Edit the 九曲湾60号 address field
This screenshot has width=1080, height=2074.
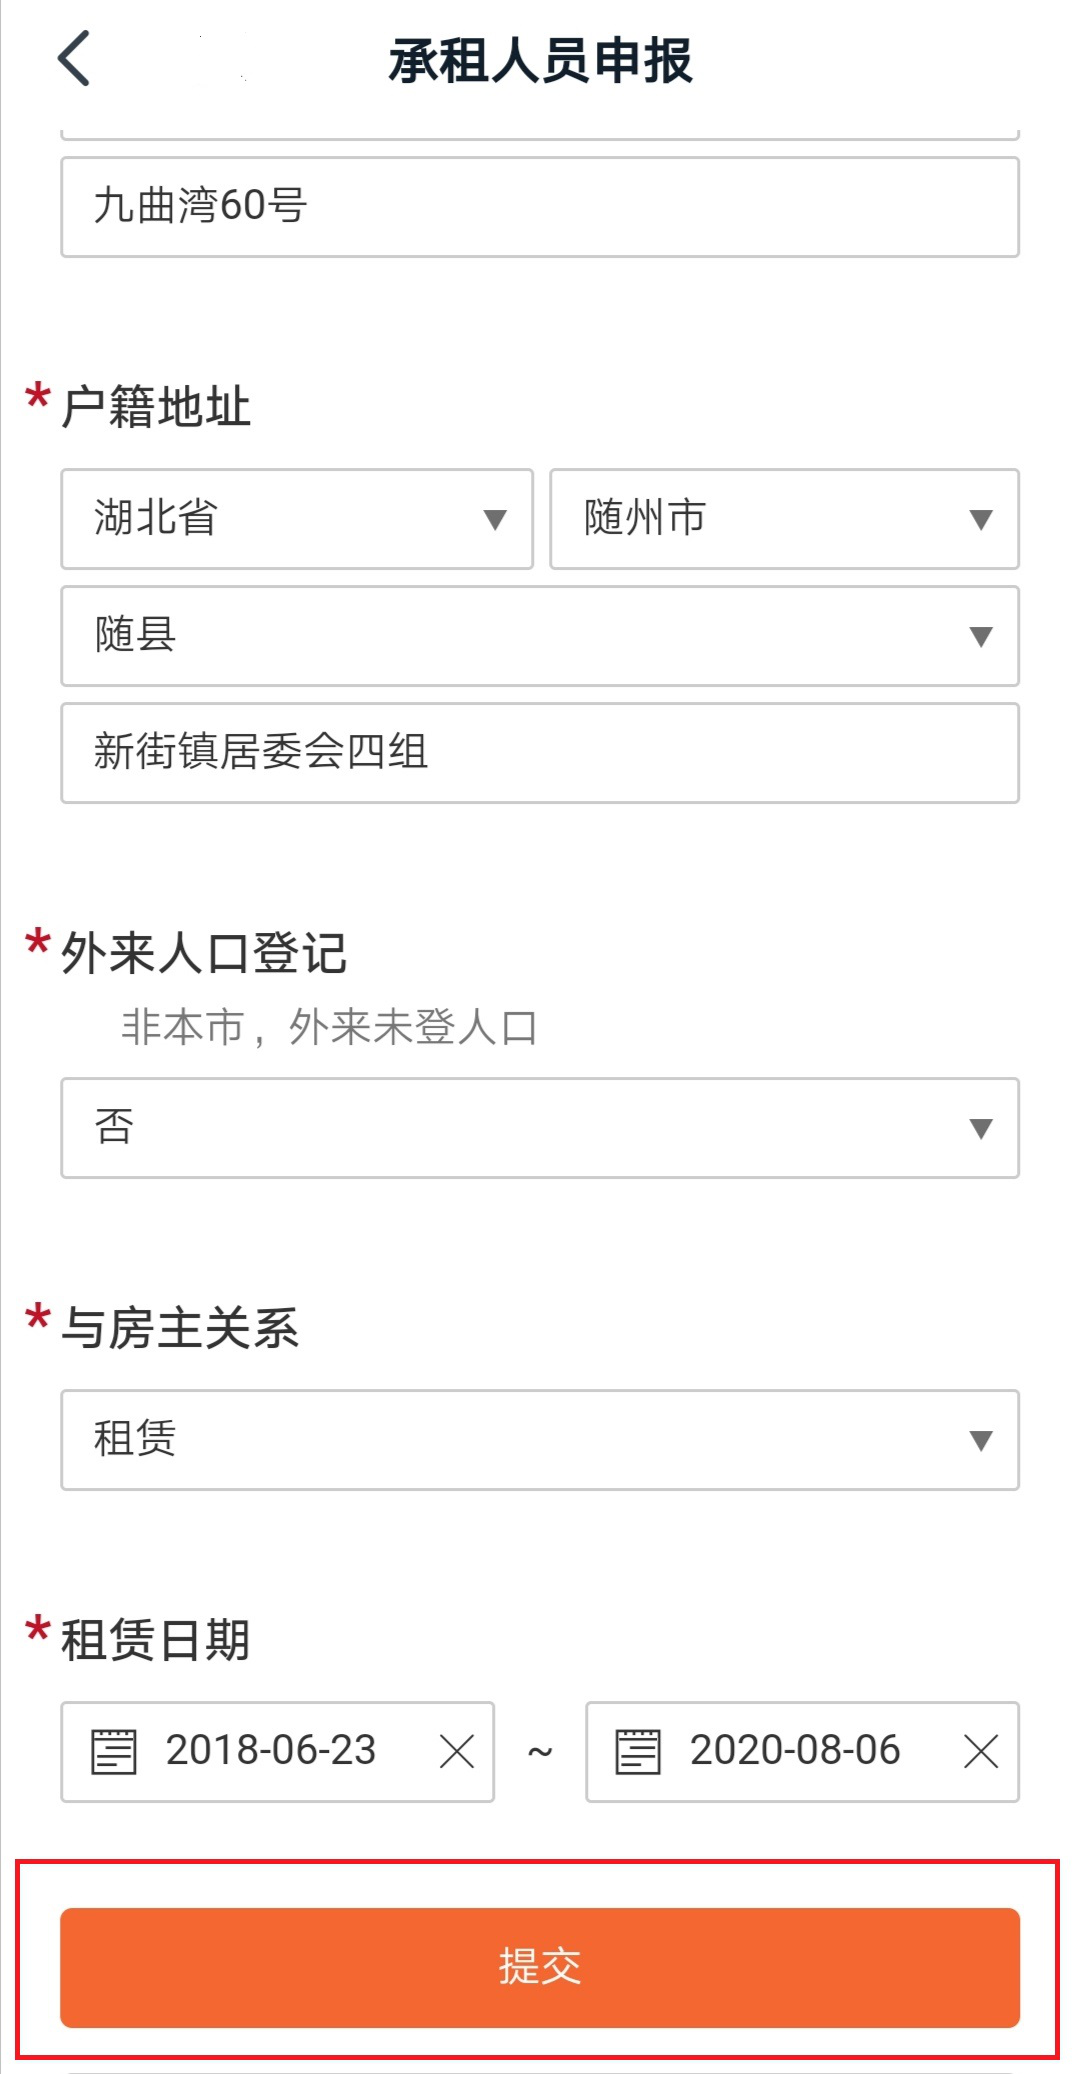[540, 207]
